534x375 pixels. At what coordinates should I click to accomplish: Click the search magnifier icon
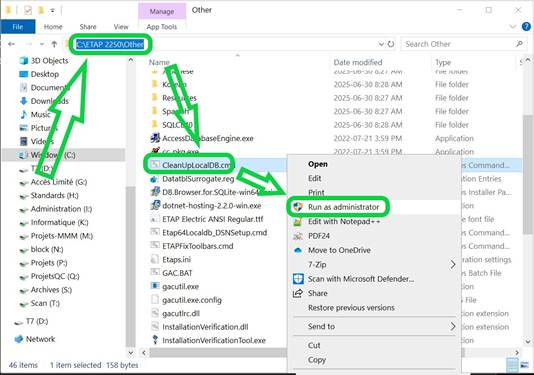519,44
